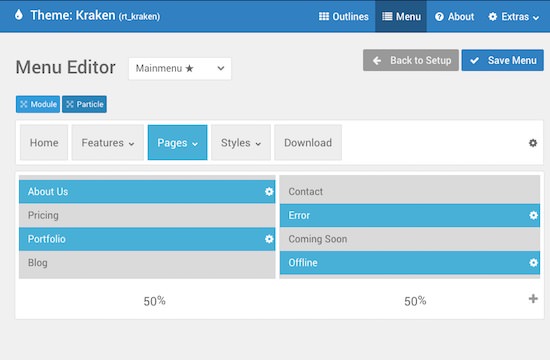Open settings gear for Offline item
The height and width of the screenshot is (360, 550).
pyautogui.click(x=533, y=262)
